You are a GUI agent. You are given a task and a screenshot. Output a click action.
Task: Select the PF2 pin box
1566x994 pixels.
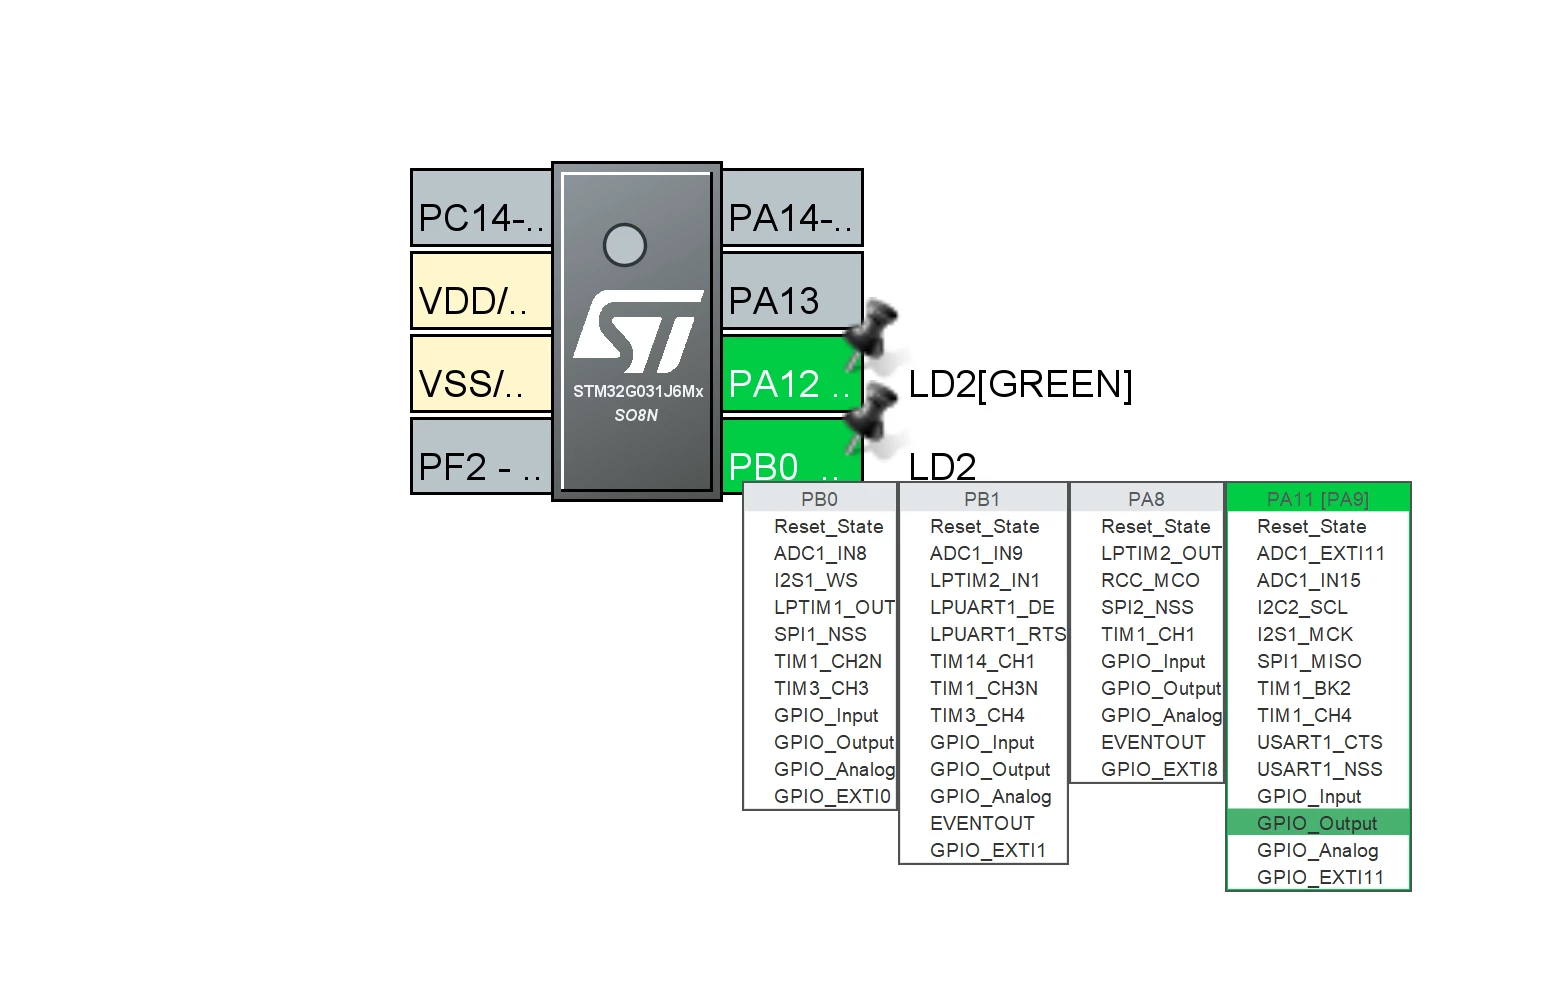click(x=481, y=456)
